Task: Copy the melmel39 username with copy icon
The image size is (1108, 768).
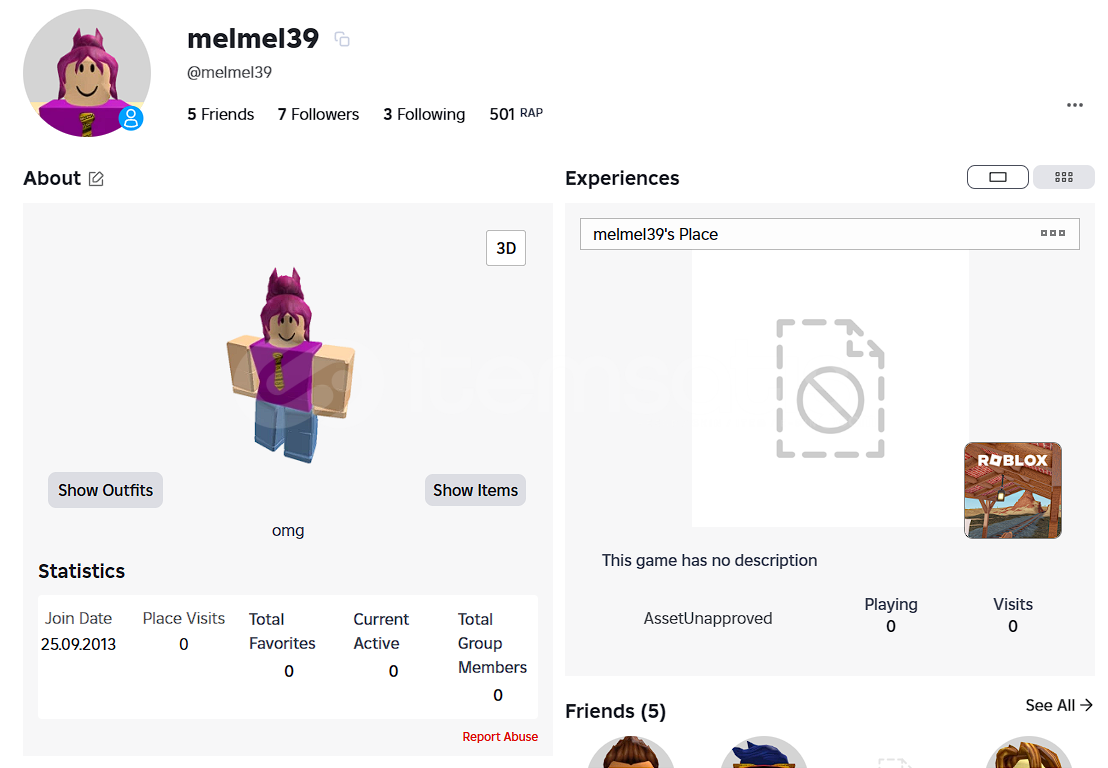Action: pyautogui.click(x=342, y=40)
